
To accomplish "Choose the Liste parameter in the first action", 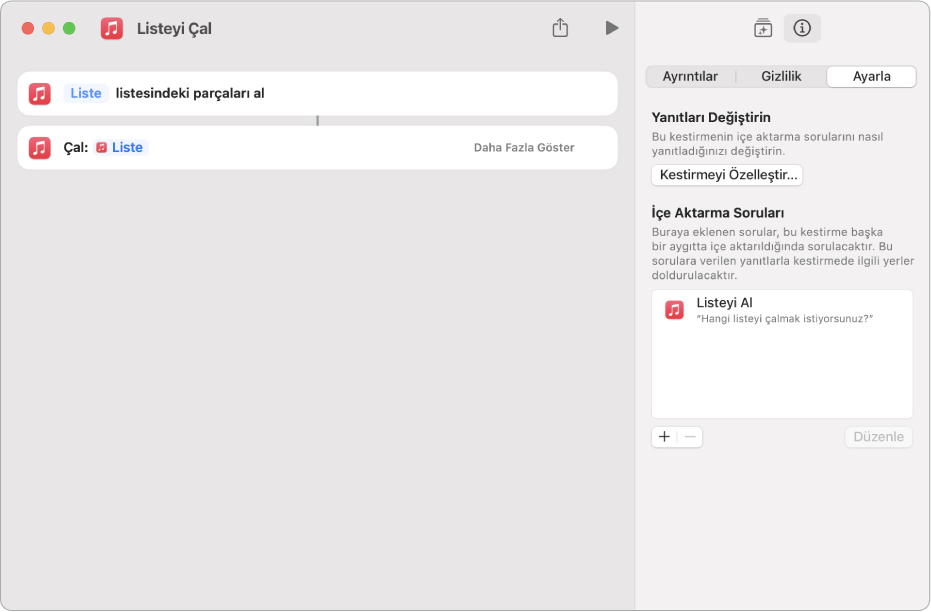I will point(86,93).
